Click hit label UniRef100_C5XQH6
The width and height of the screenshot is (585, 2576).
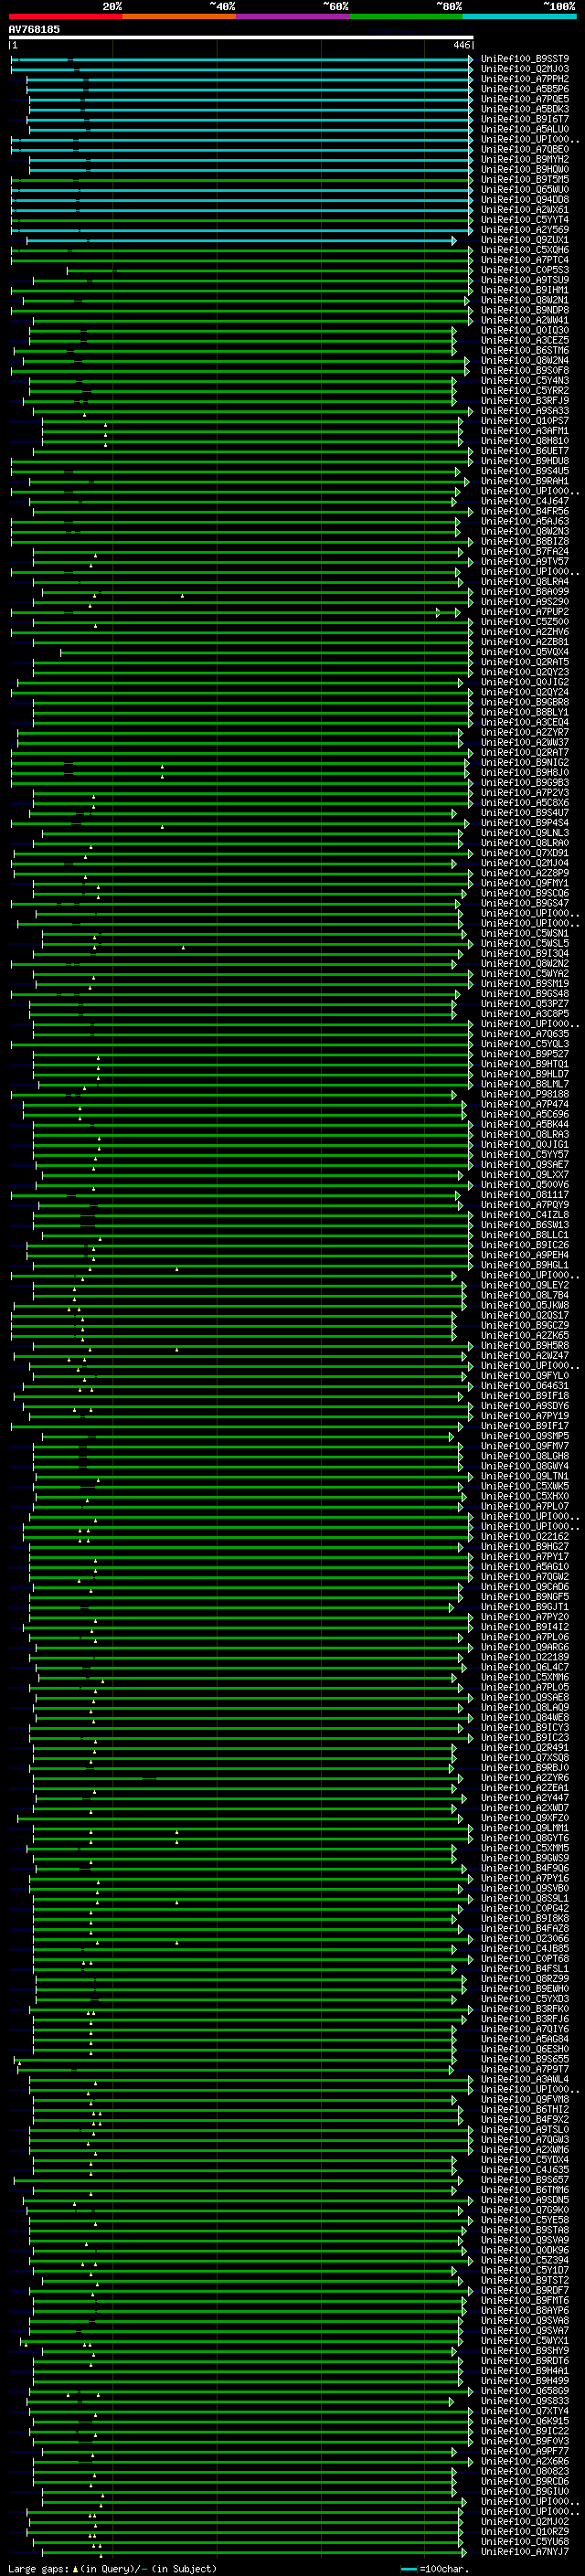(525, 250)
